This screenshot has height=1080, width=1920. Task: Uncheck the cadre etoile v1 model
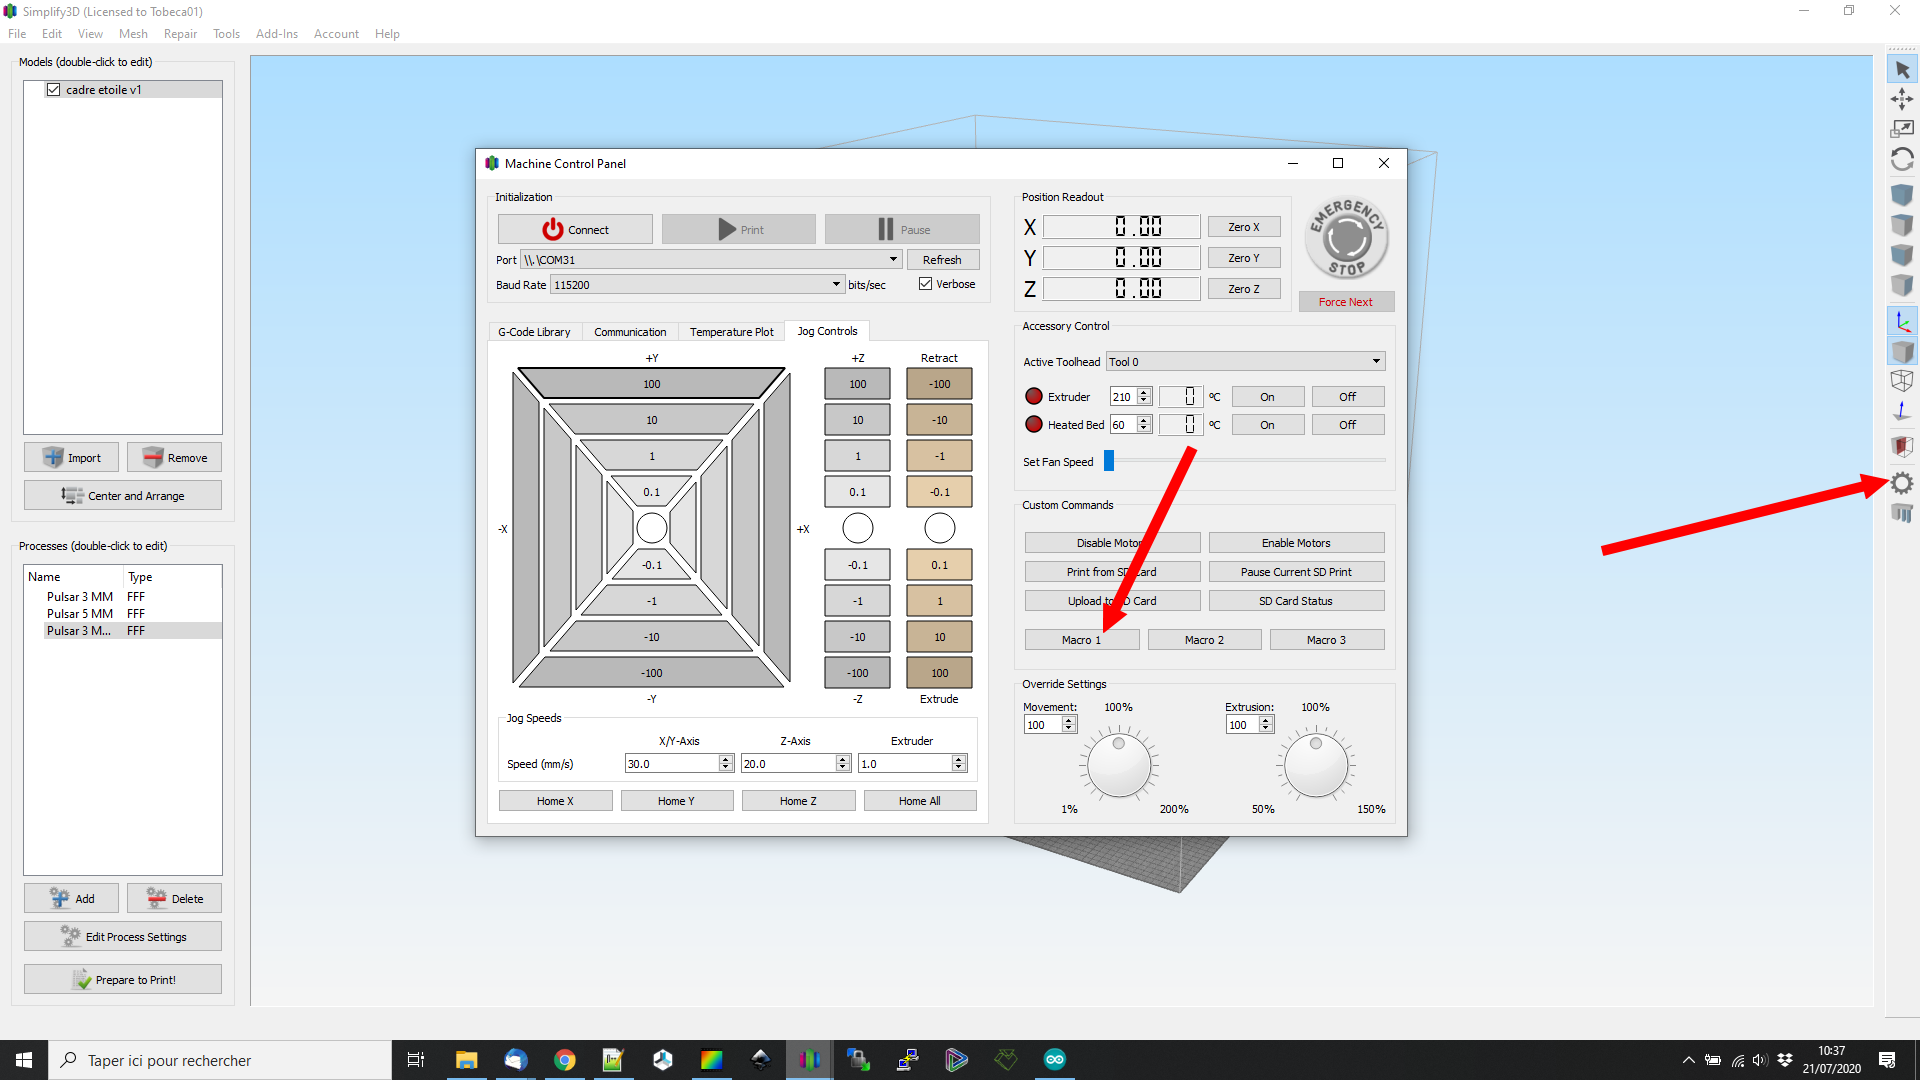(54, 90)
